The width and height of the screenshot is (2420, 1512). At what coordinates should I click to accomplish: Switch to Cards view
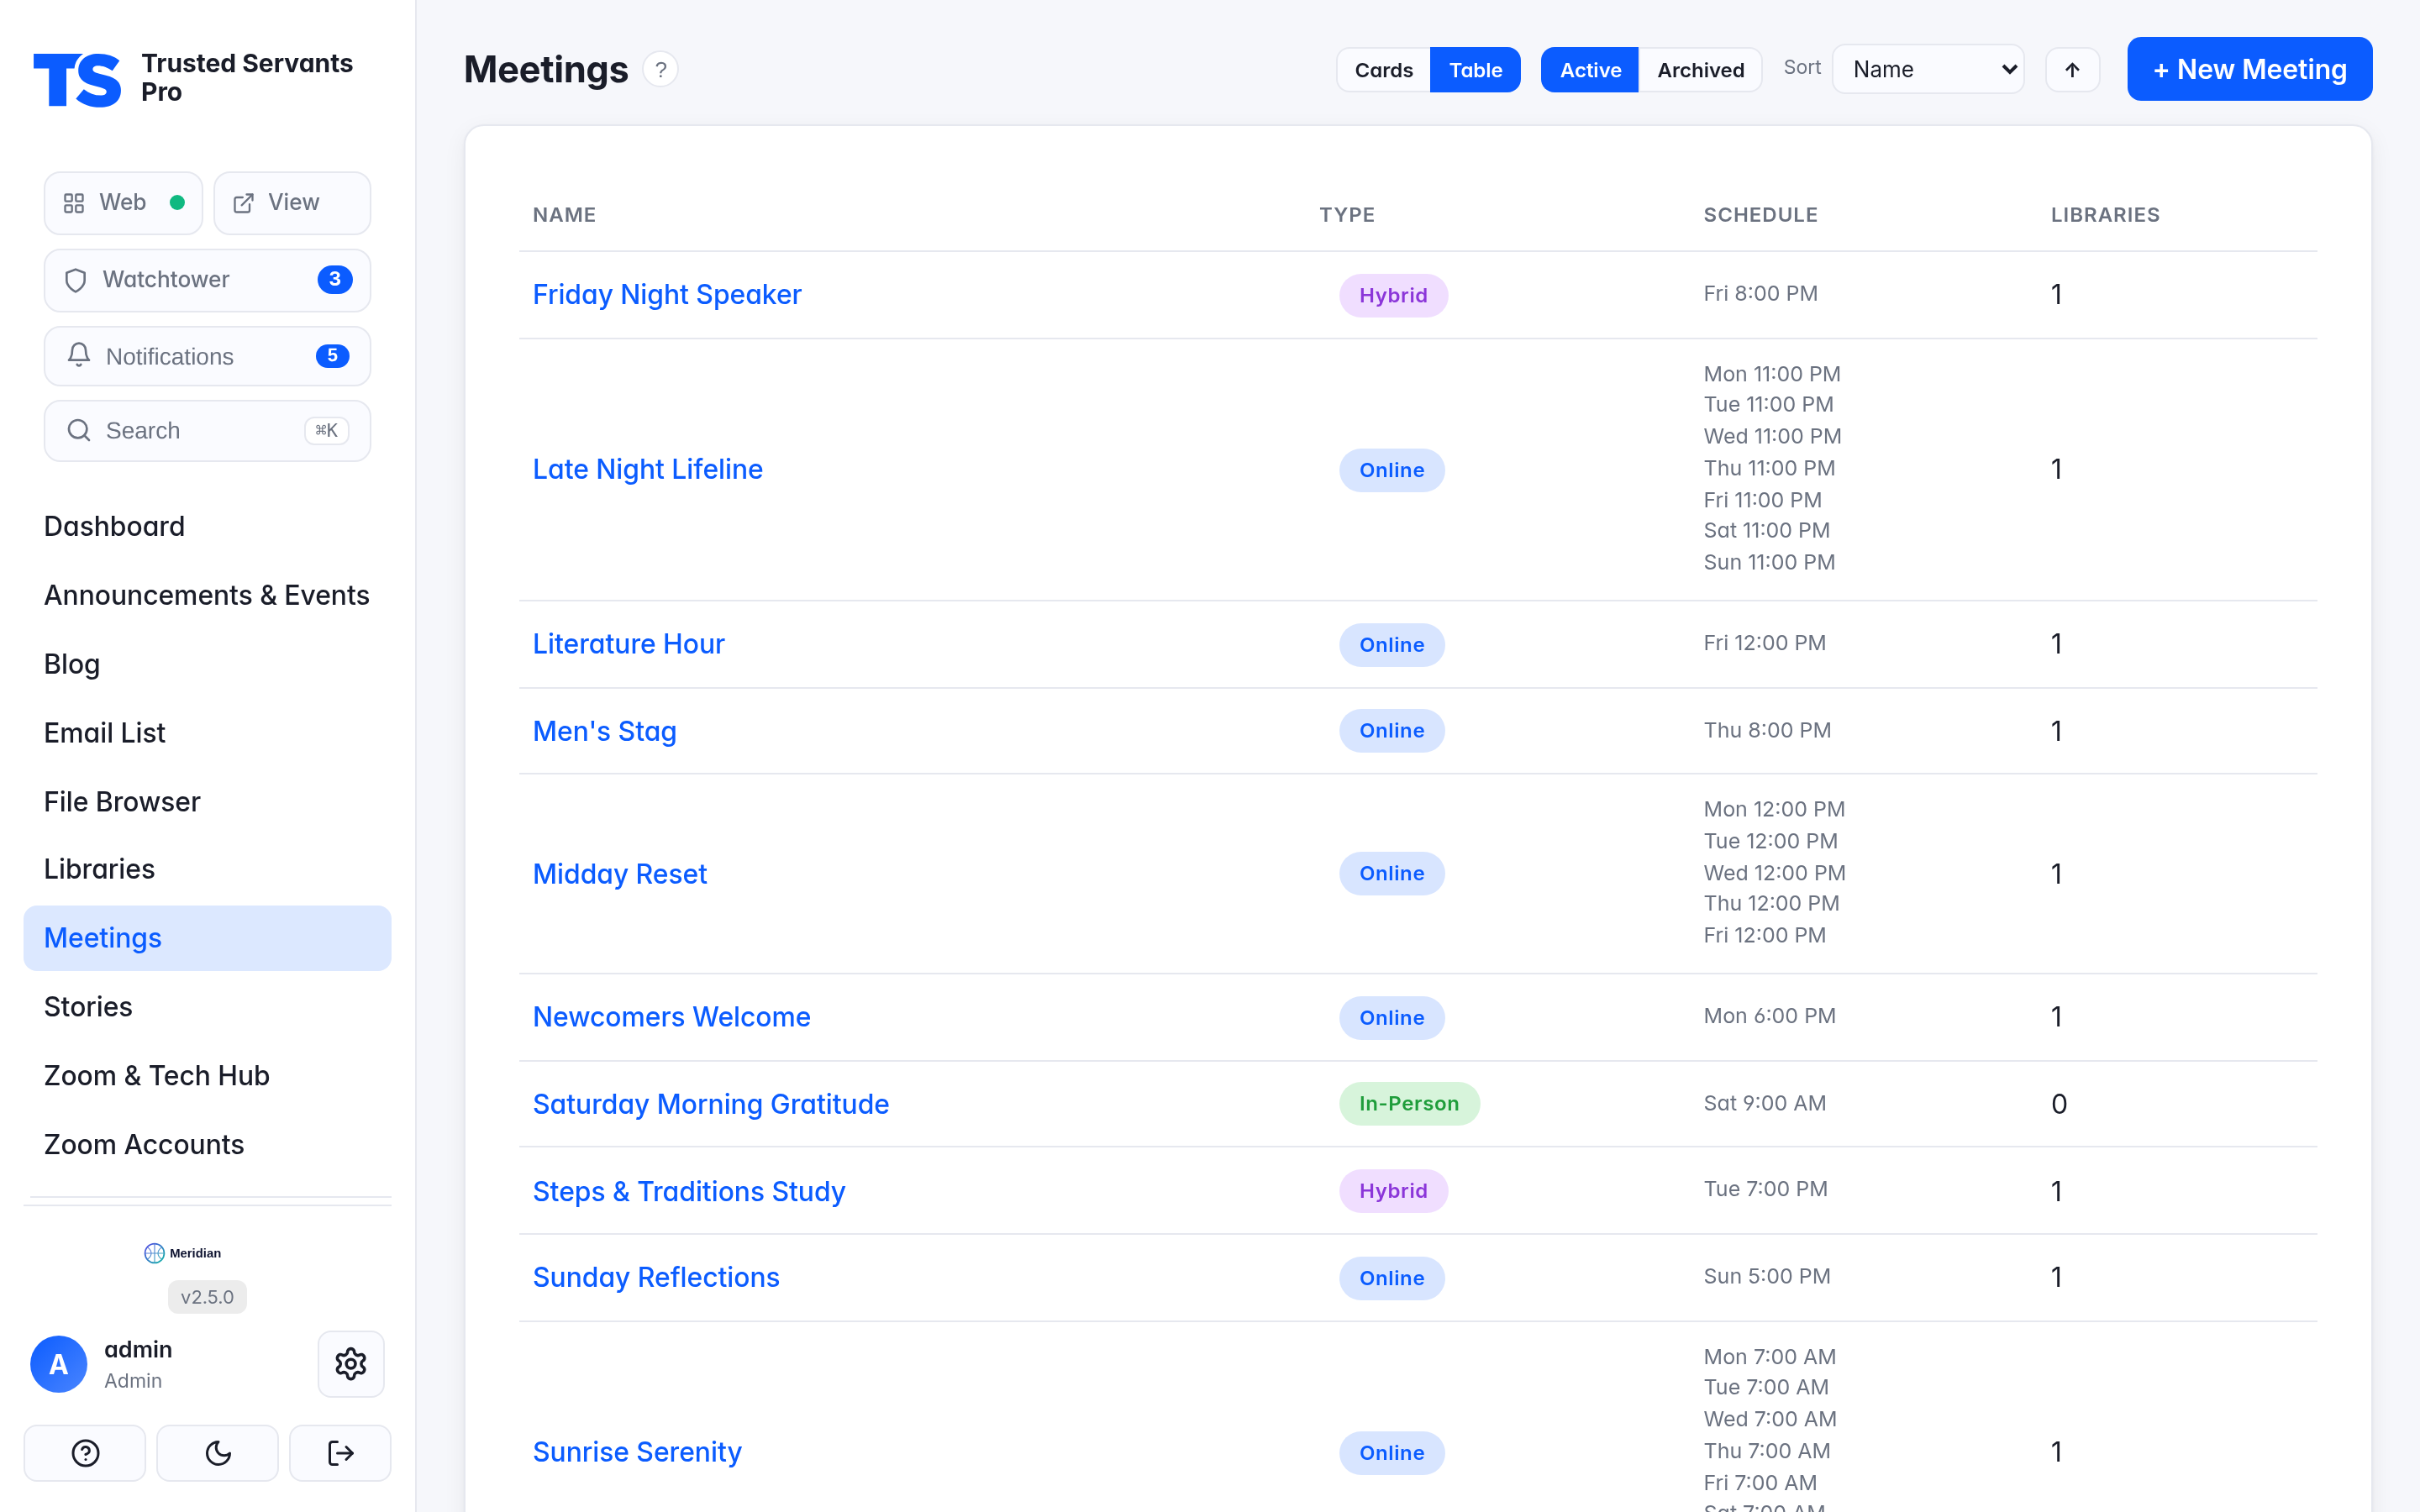point(1383,70)
